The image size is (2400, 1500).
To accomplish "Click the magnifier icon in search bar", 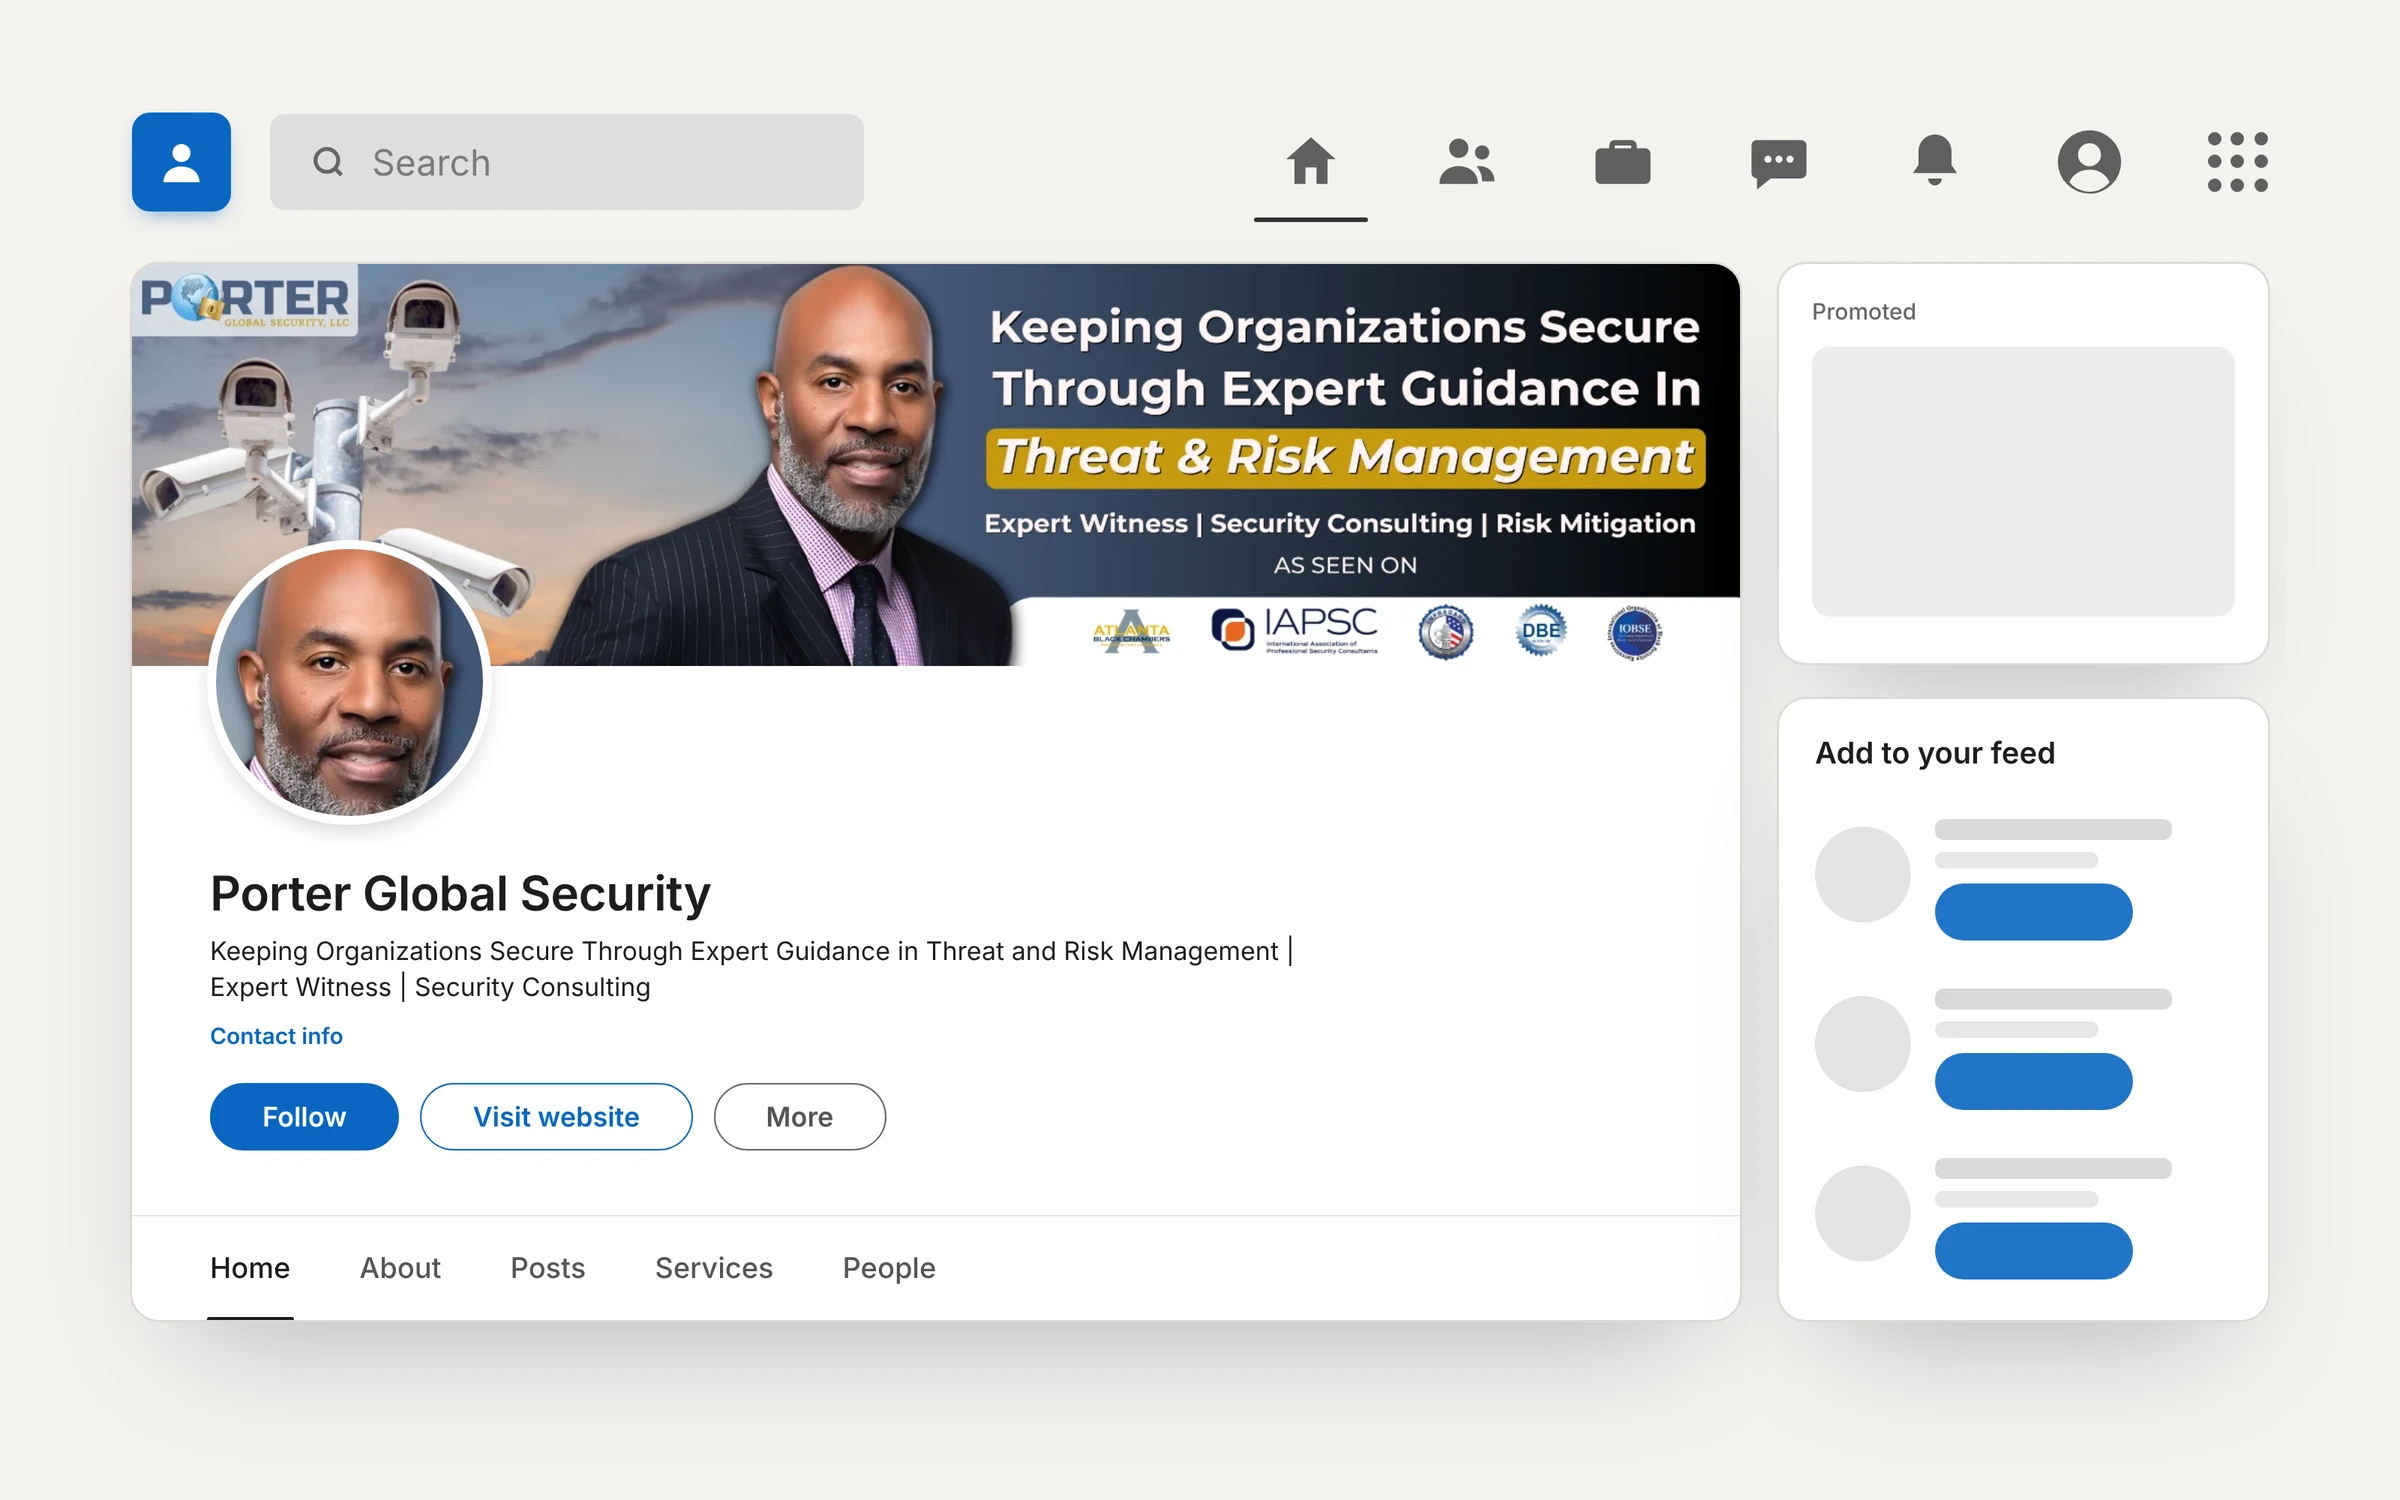I will click(x=328, y=162).
